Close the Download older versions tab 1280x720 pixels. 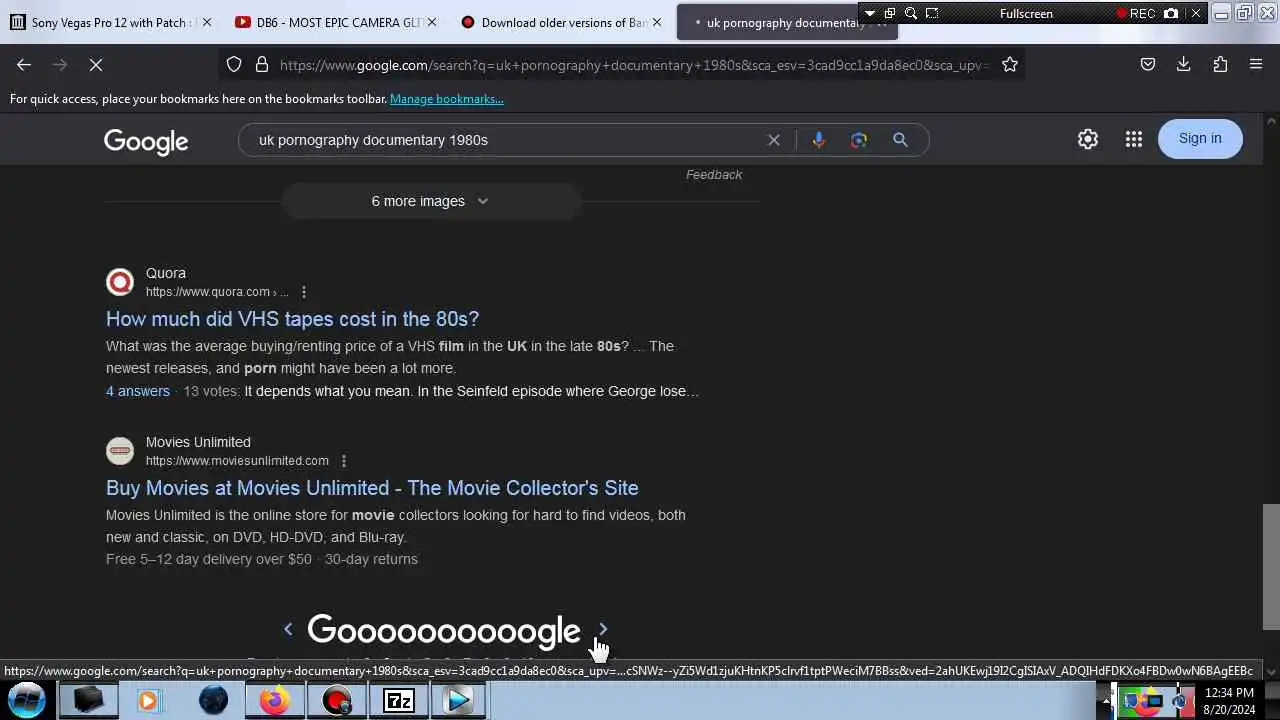click(657, 22)
